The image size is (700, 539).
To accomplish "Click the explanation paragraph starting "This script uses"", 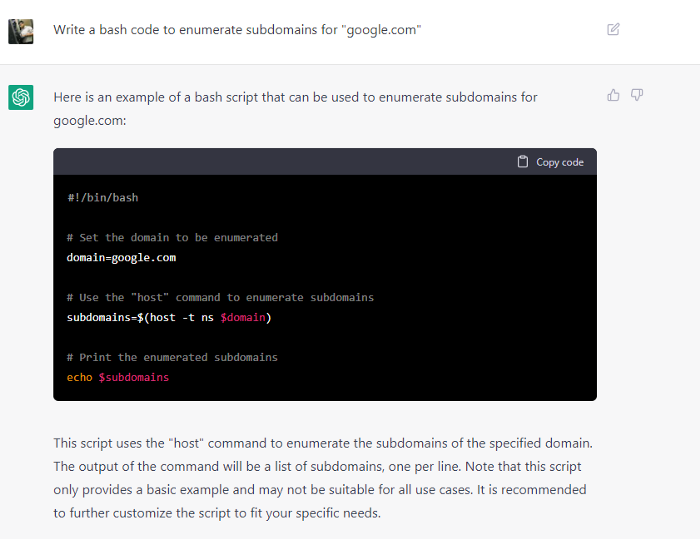I will [324, 477].
